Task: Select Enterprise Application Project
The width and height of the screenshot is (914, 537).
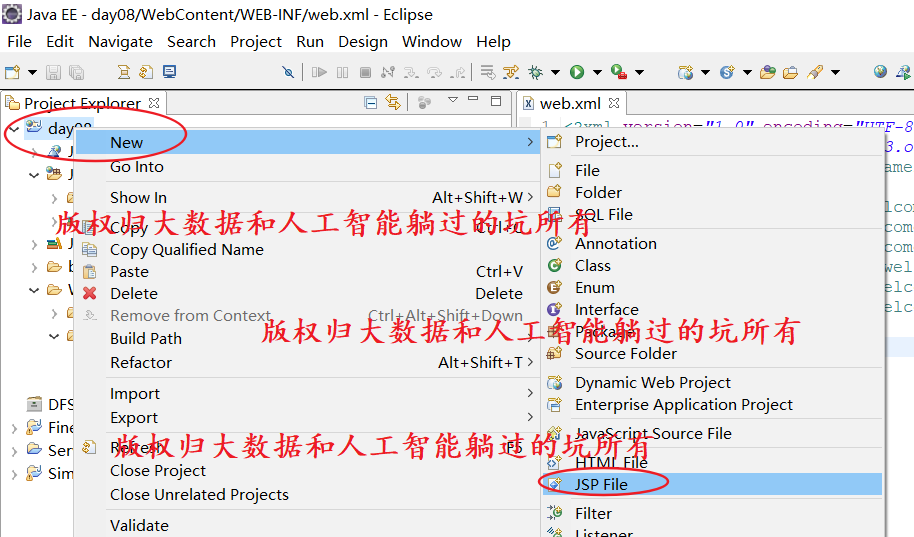Action: 712,405
